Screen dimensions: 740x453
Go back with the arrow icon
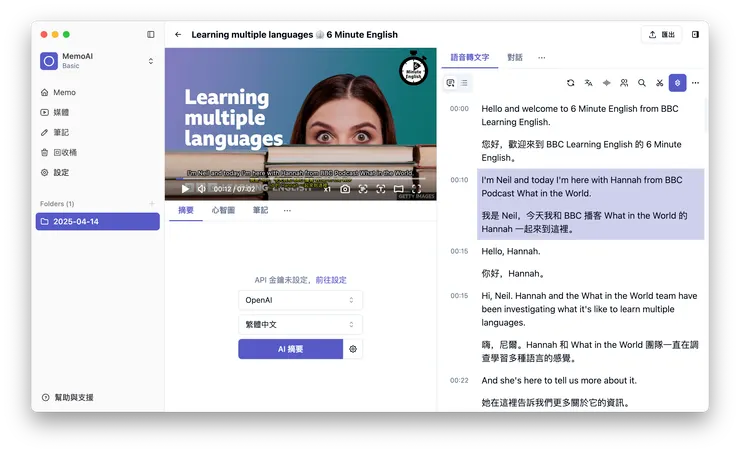(x=178, y=34)
